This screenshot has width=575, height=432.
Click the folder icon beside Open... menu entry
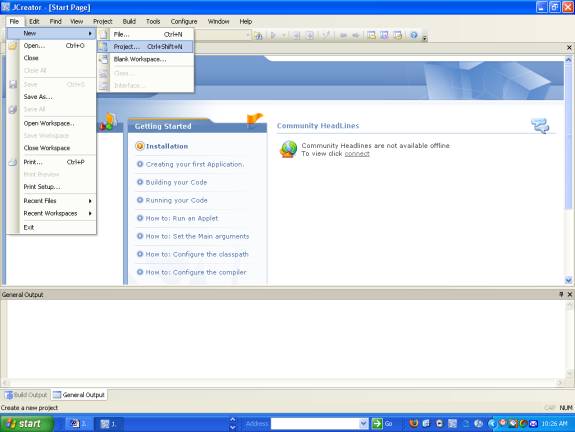[x=13, y=46]
